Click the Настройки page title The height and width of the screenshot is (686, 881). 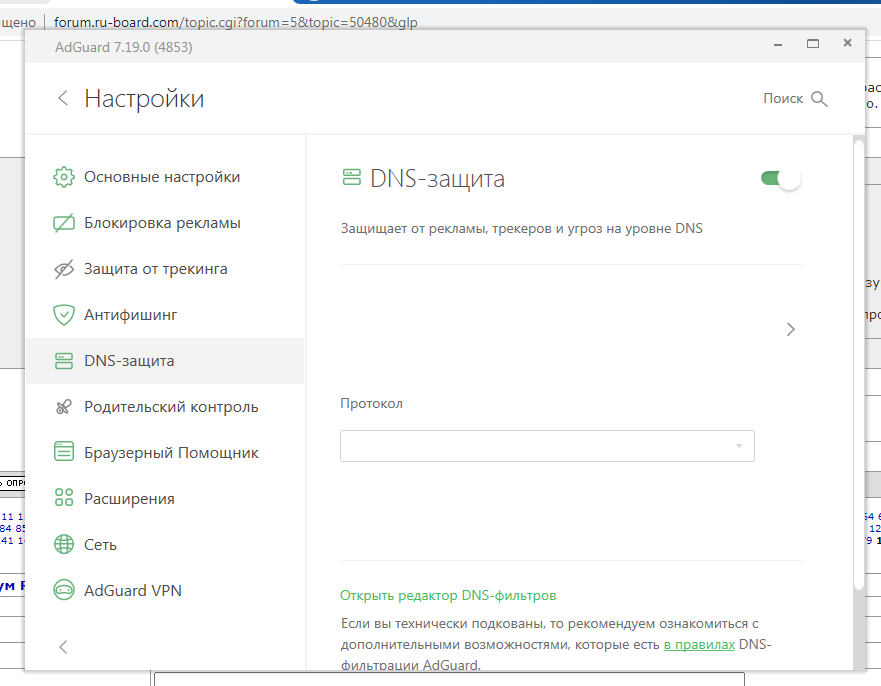click(x=144, y=98)
